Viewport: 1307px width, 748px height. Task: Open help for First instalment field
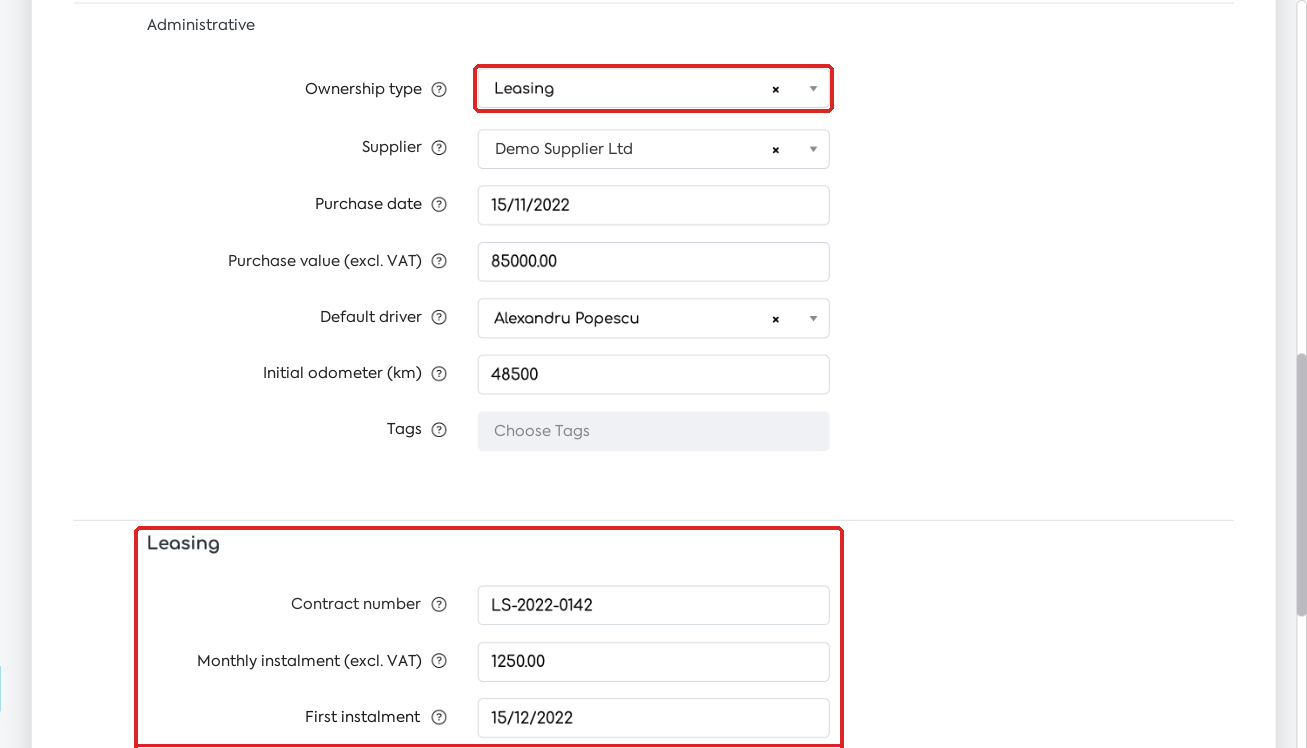[x=439, y=717]
